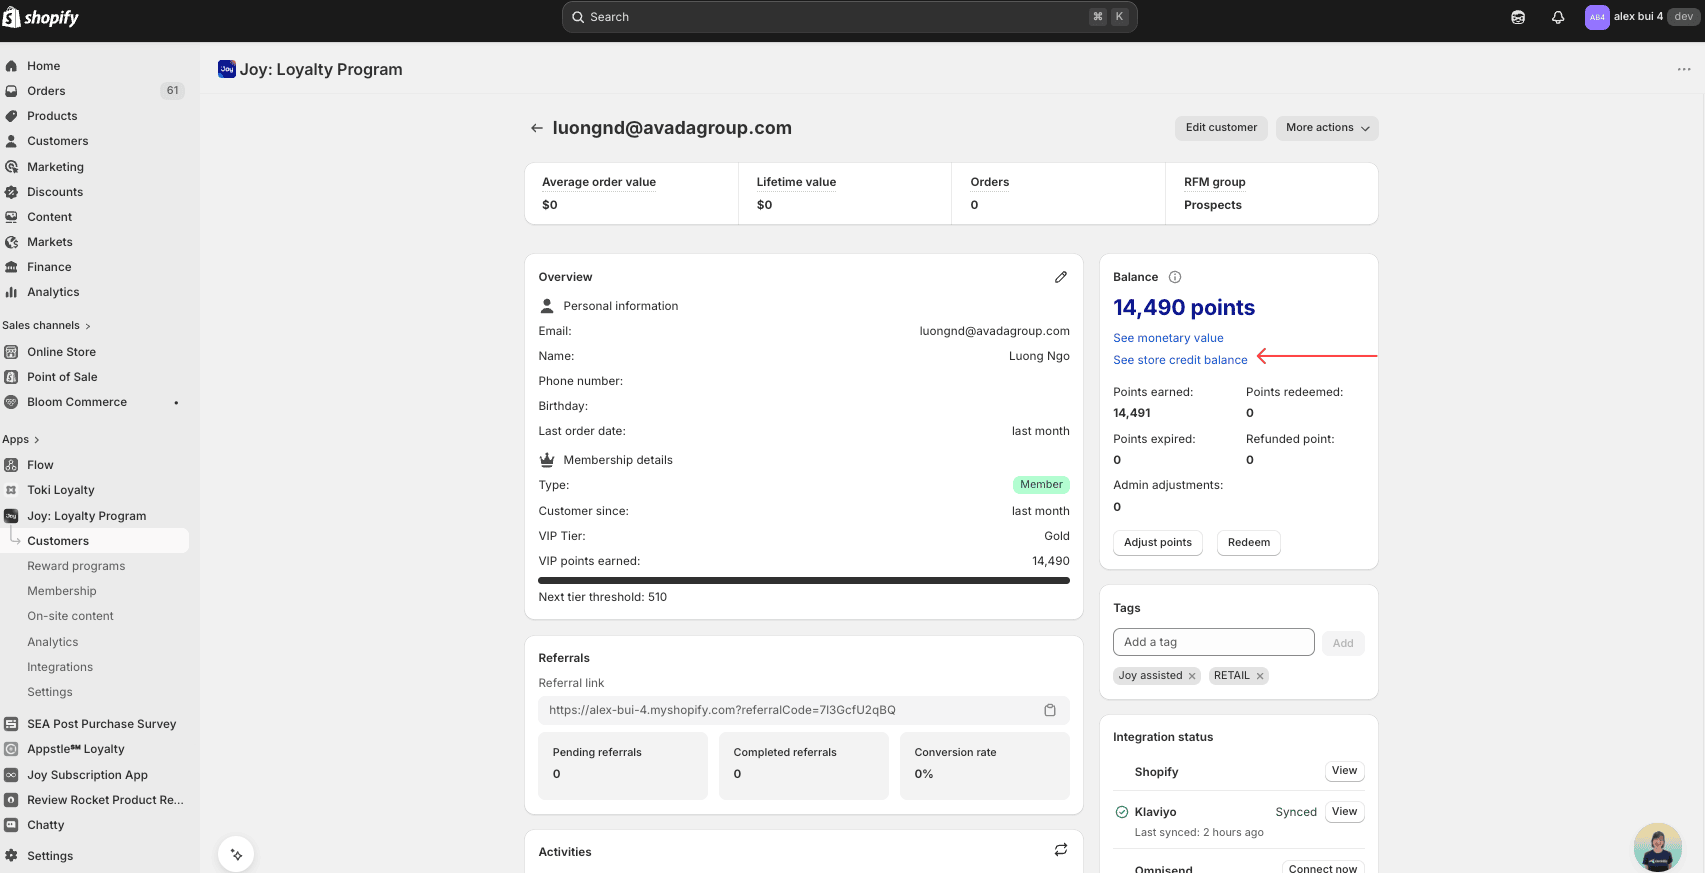Focus the Search bar

(849, 17)
